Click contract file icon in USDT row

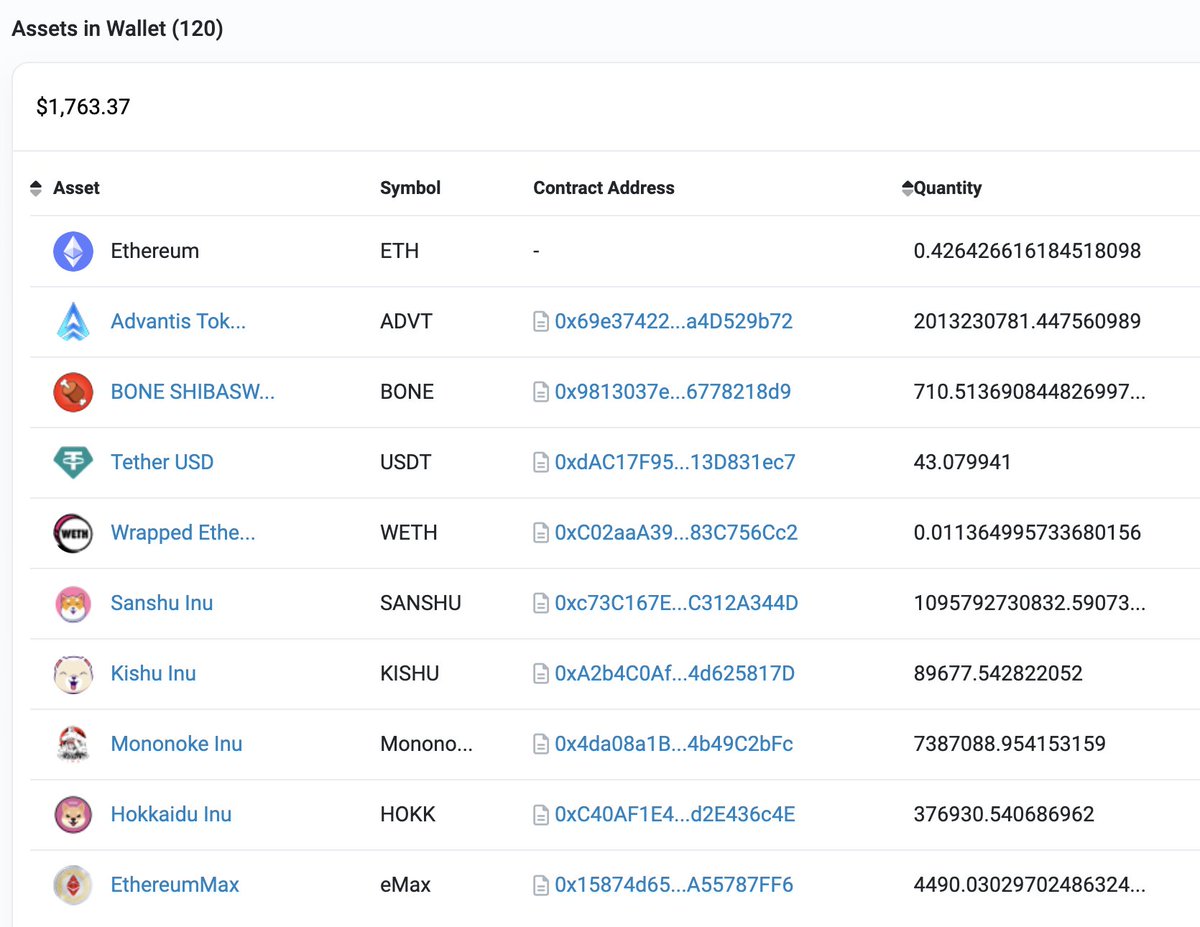click(x=541, y=462)
